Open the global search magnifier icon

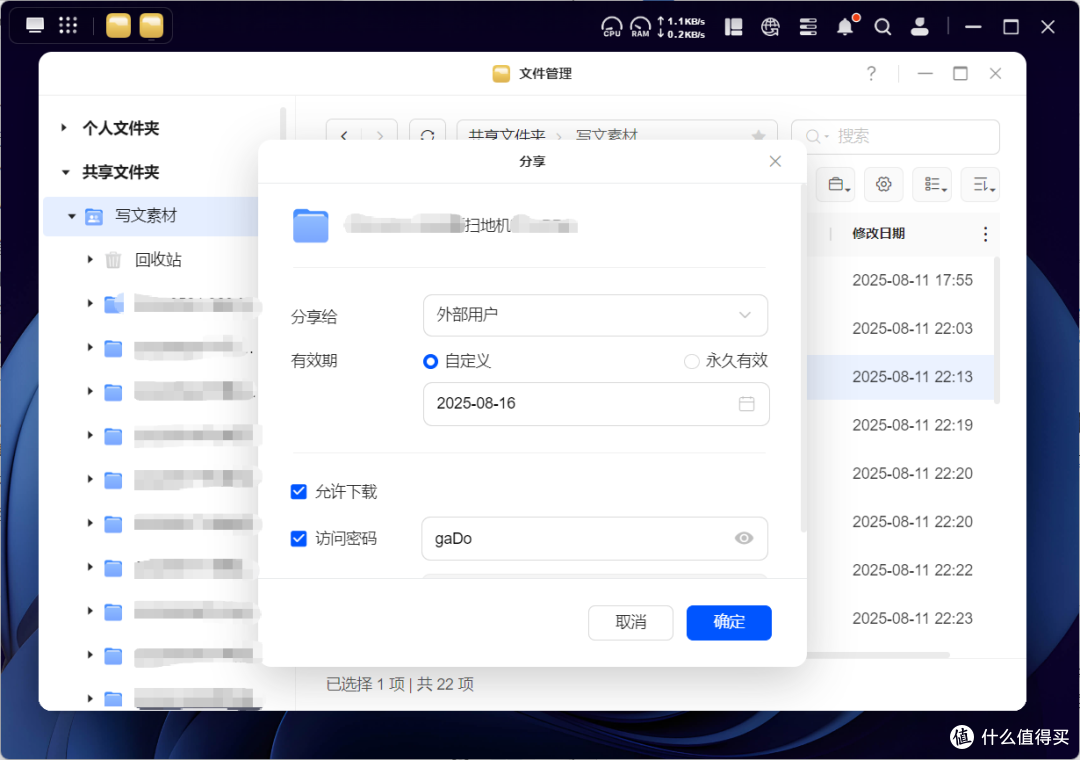tap(882, 27)
